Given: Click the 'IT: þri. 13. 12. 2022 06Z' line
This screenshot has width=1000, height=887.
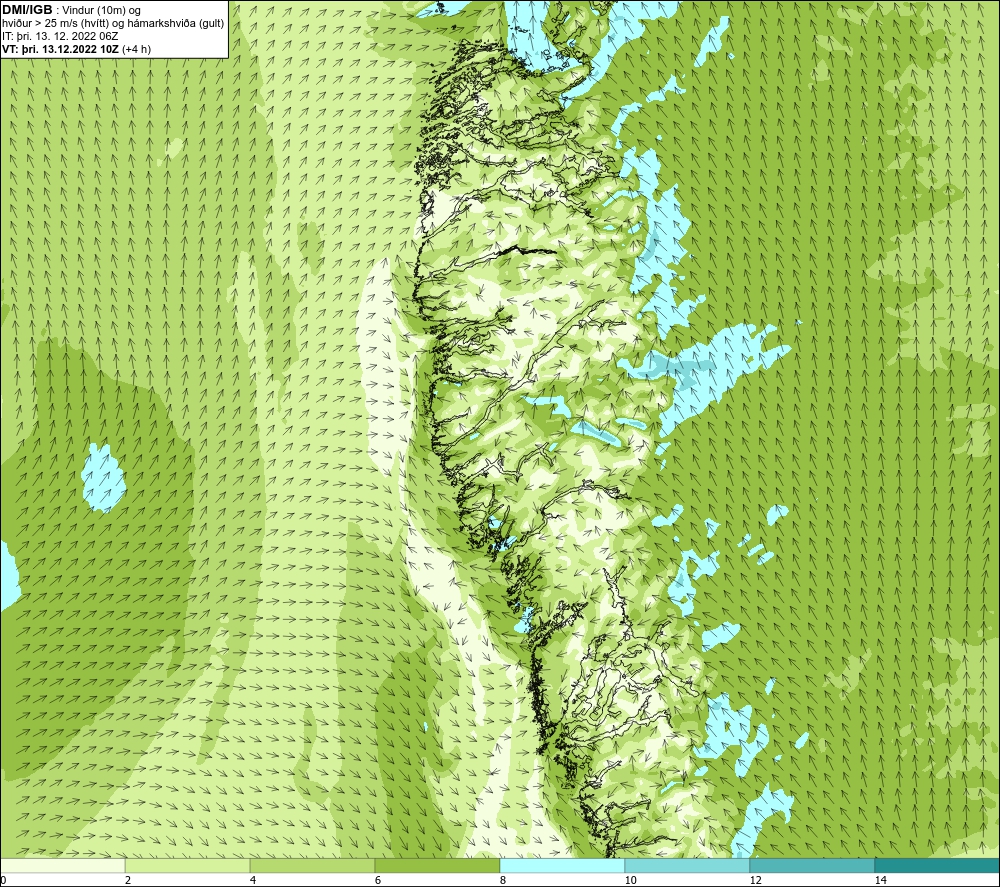Looking at the screenshot, I should pyautogui.click(x=60, y=36).
